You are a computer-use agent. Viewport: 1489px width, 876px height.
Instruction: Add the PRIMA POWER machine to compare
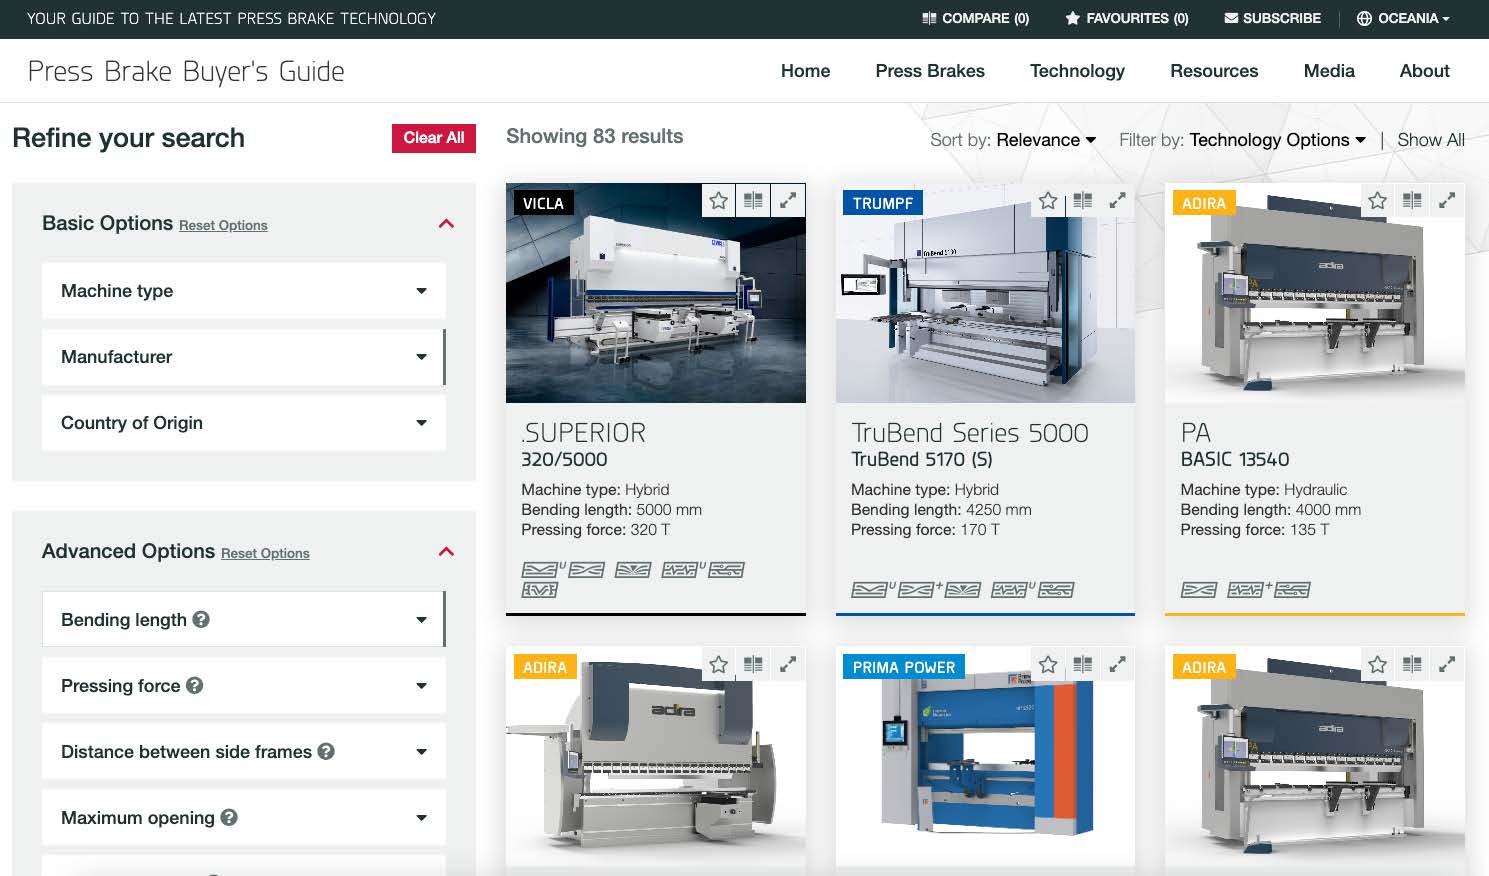coord(1082,664)
